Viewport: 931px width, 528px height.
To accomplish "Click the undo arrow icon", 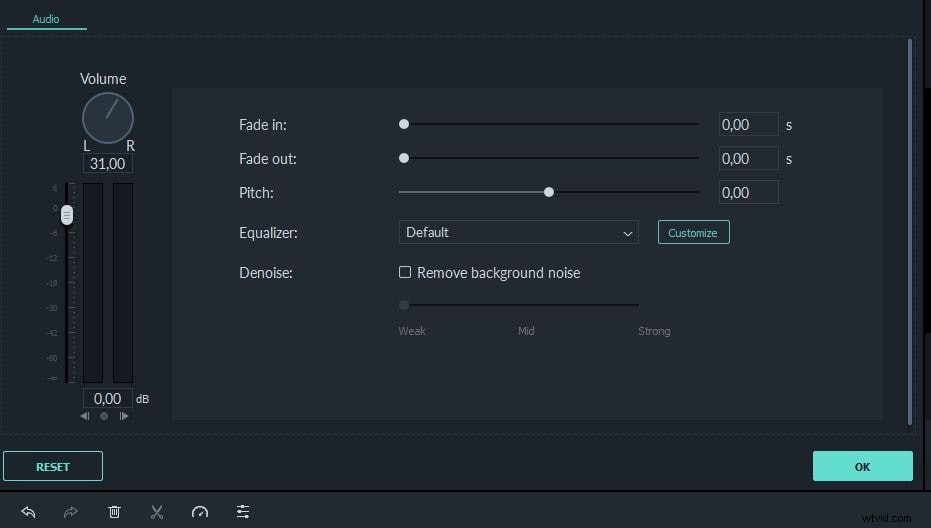I will 28,512.
